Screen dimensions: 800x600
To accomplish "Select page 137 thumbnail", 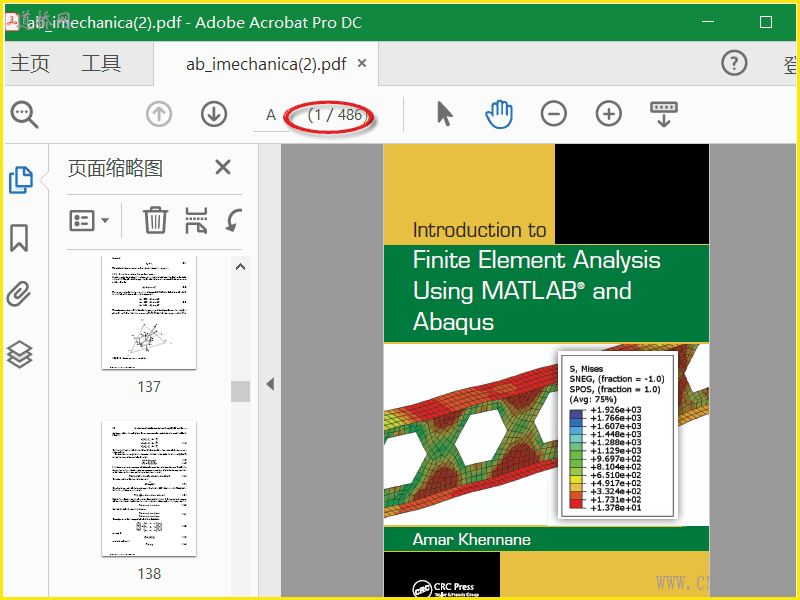I will click(x=149, y=312).
